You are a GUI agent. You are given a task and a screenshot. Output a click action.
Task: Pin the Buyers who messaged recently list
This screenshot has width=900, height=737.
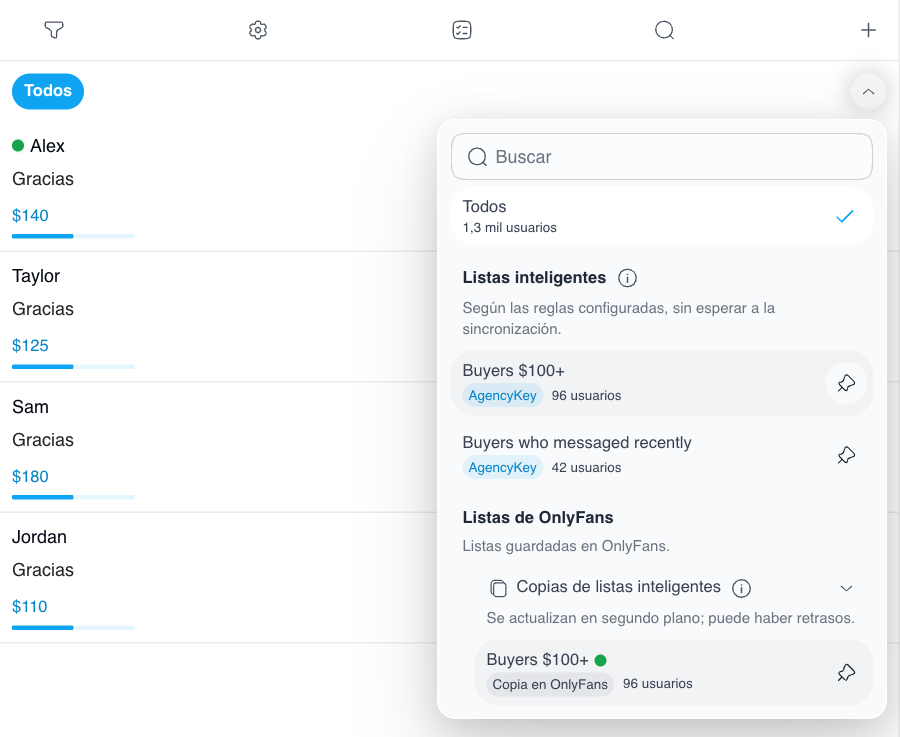[846, 455]
